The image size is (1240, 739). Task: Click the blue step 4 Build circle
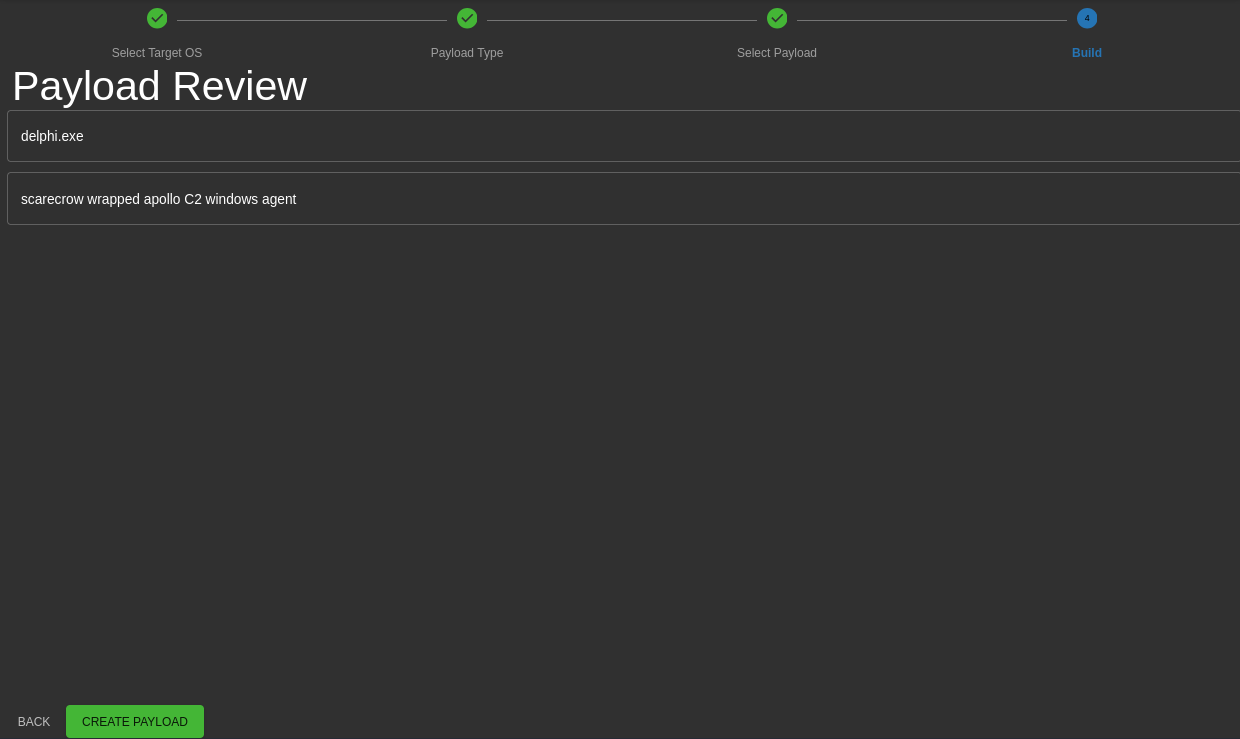[x=1087, y=18]
